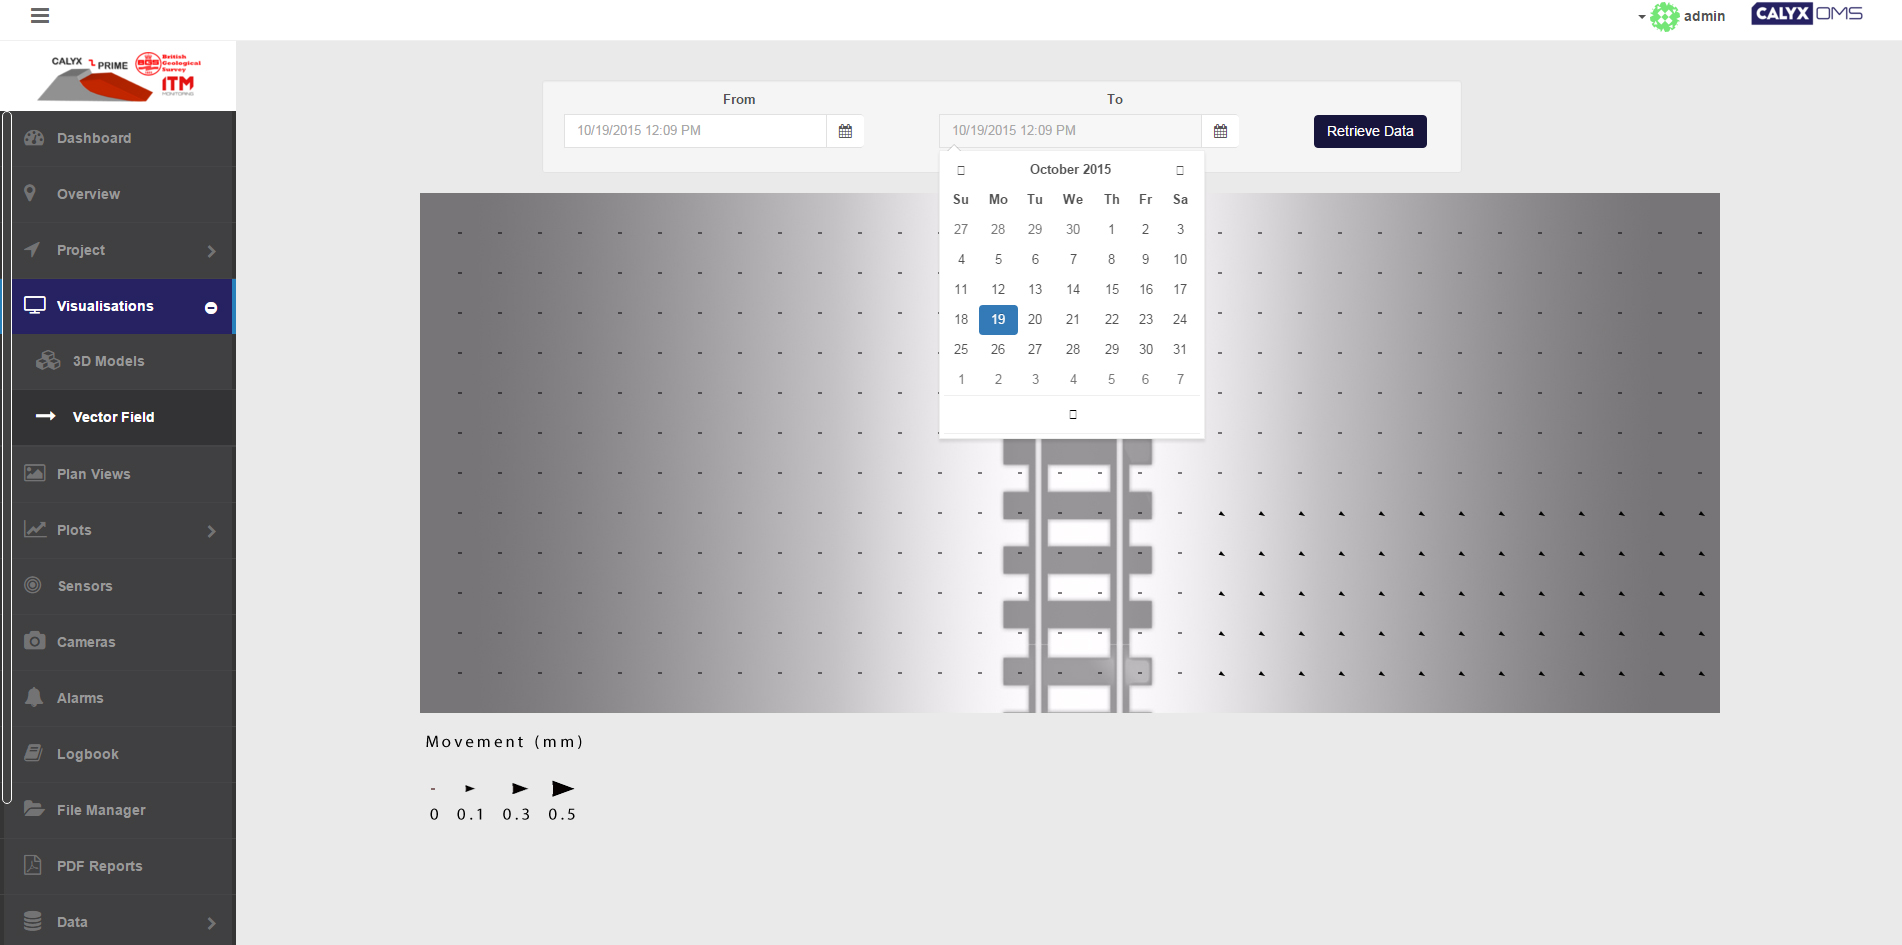Click the From date input field
1902x945 pixels.
[x=695, y=131]
